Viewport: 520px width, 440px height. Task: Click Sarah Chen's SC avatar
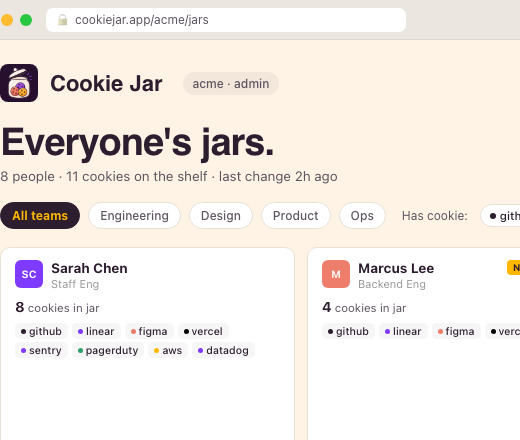coord(29,274)
